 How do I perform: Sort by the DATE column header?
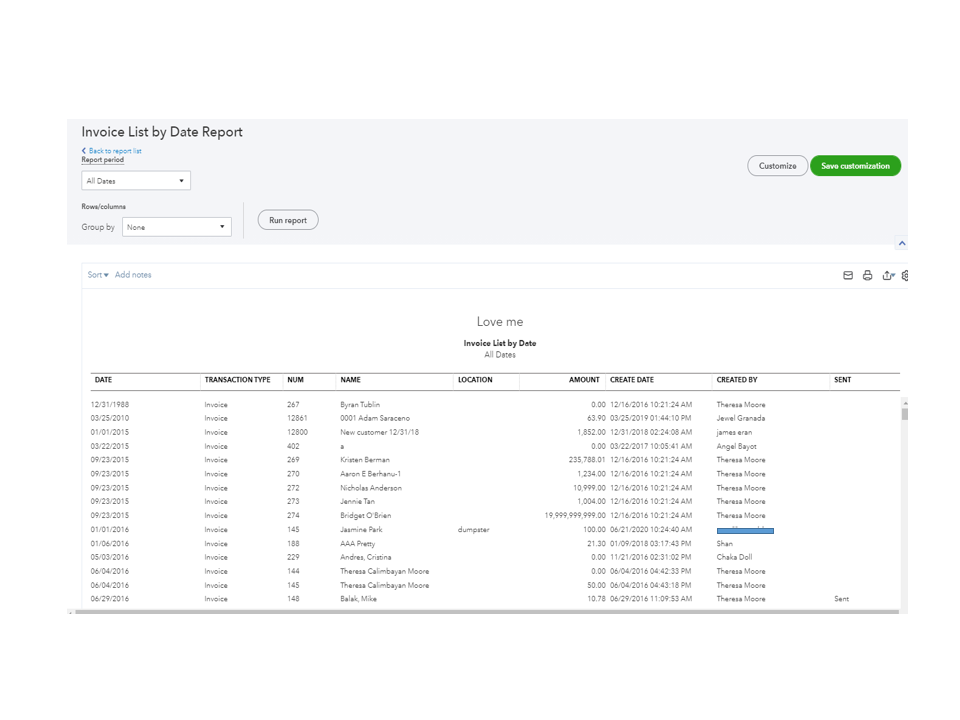click(x=103, y=380)
